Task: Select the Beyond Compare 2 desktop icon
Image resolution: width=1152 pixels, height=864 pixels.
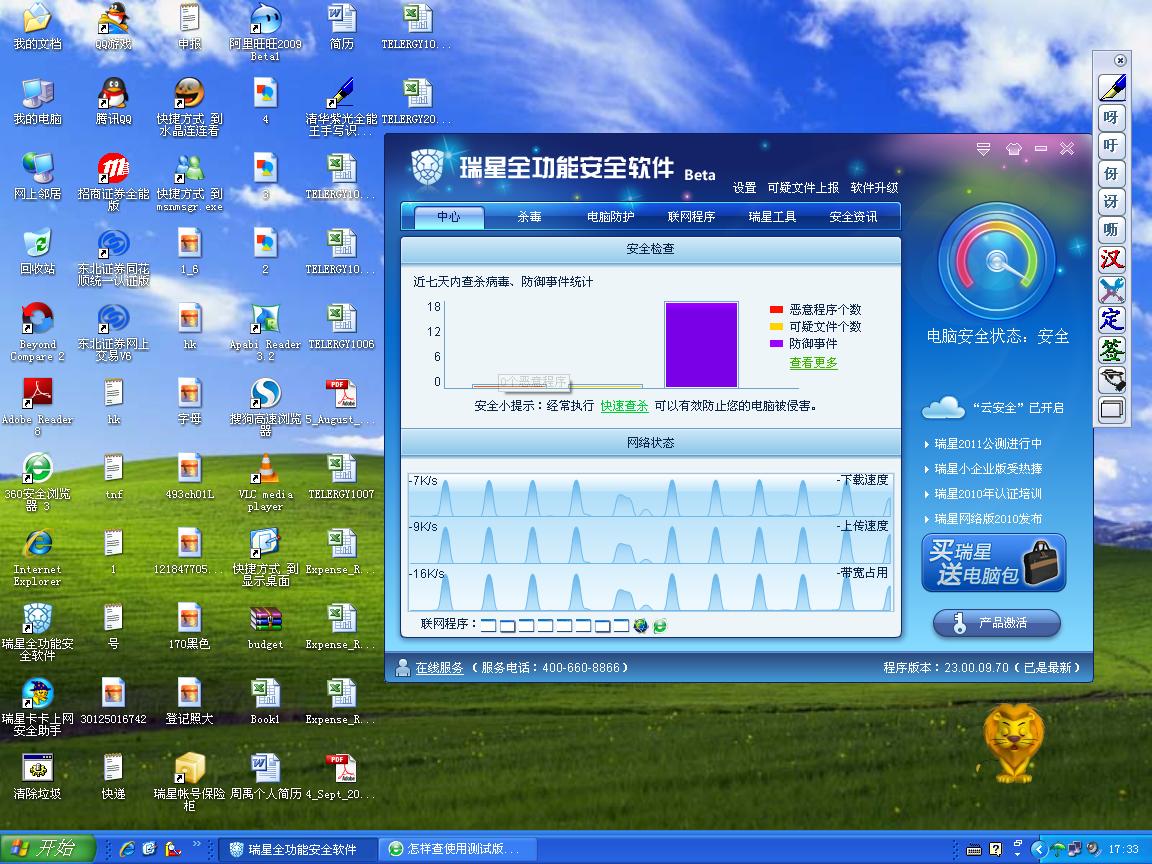Action: pos(37,332)
